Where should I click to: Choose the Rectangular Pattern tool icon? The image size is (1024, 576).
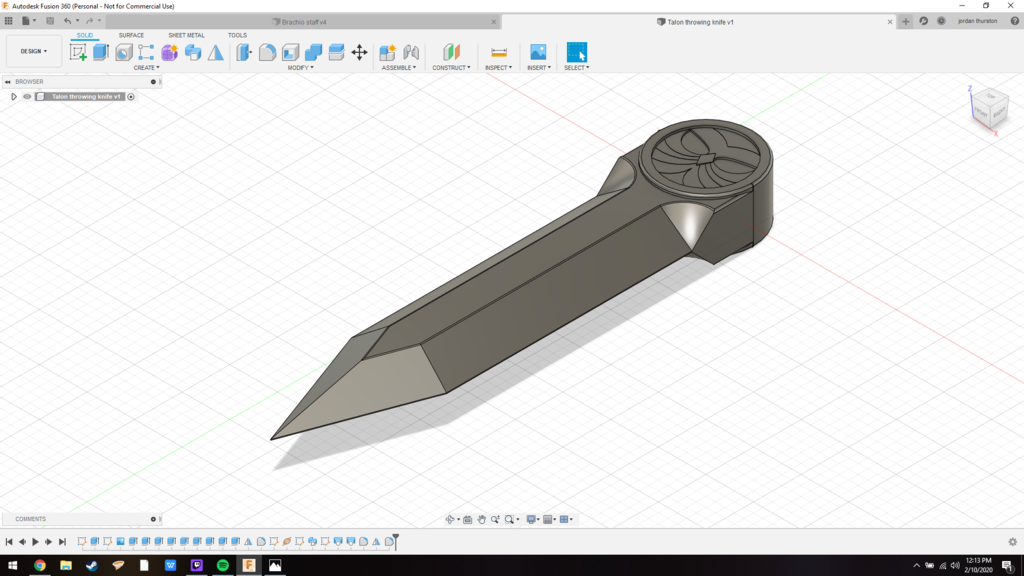click(146, 52)
